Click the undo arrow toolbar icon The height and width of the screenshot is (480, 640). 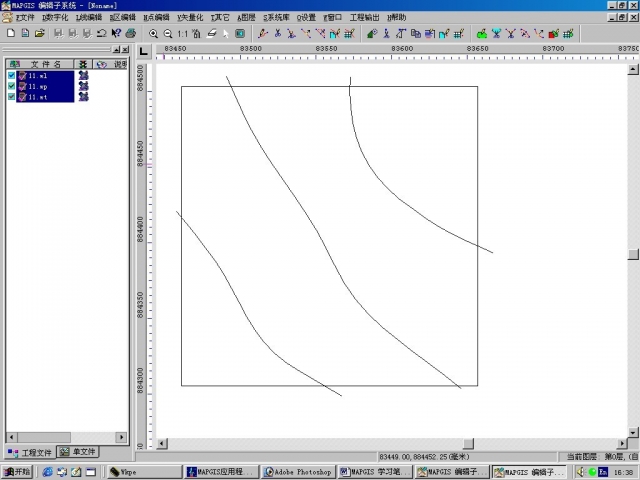(x=102, y=33)
